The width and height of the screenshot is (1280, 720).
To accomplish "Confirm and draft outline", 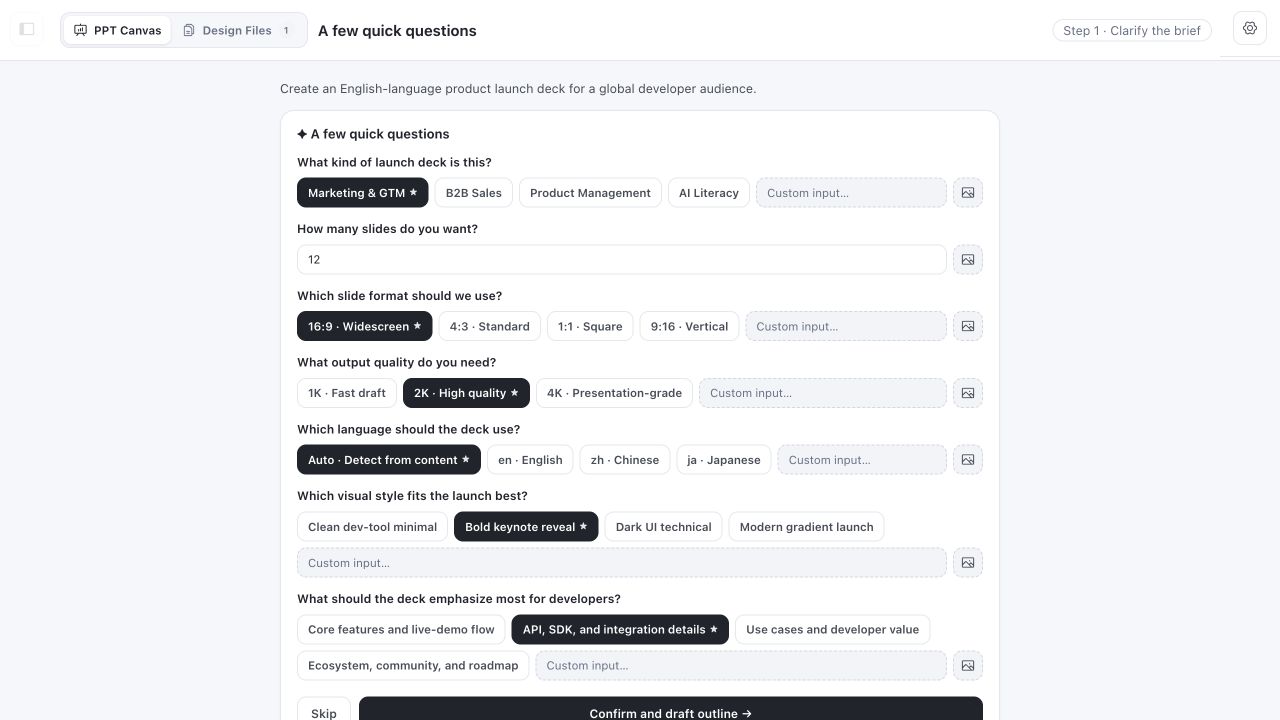I will (x=671, y=712).
